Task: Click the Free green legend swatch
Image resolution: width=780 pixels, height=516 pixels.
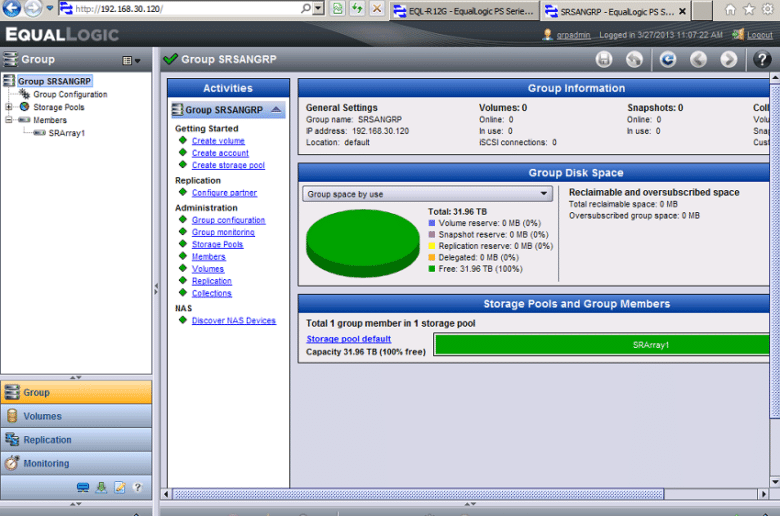Action: 432,269
